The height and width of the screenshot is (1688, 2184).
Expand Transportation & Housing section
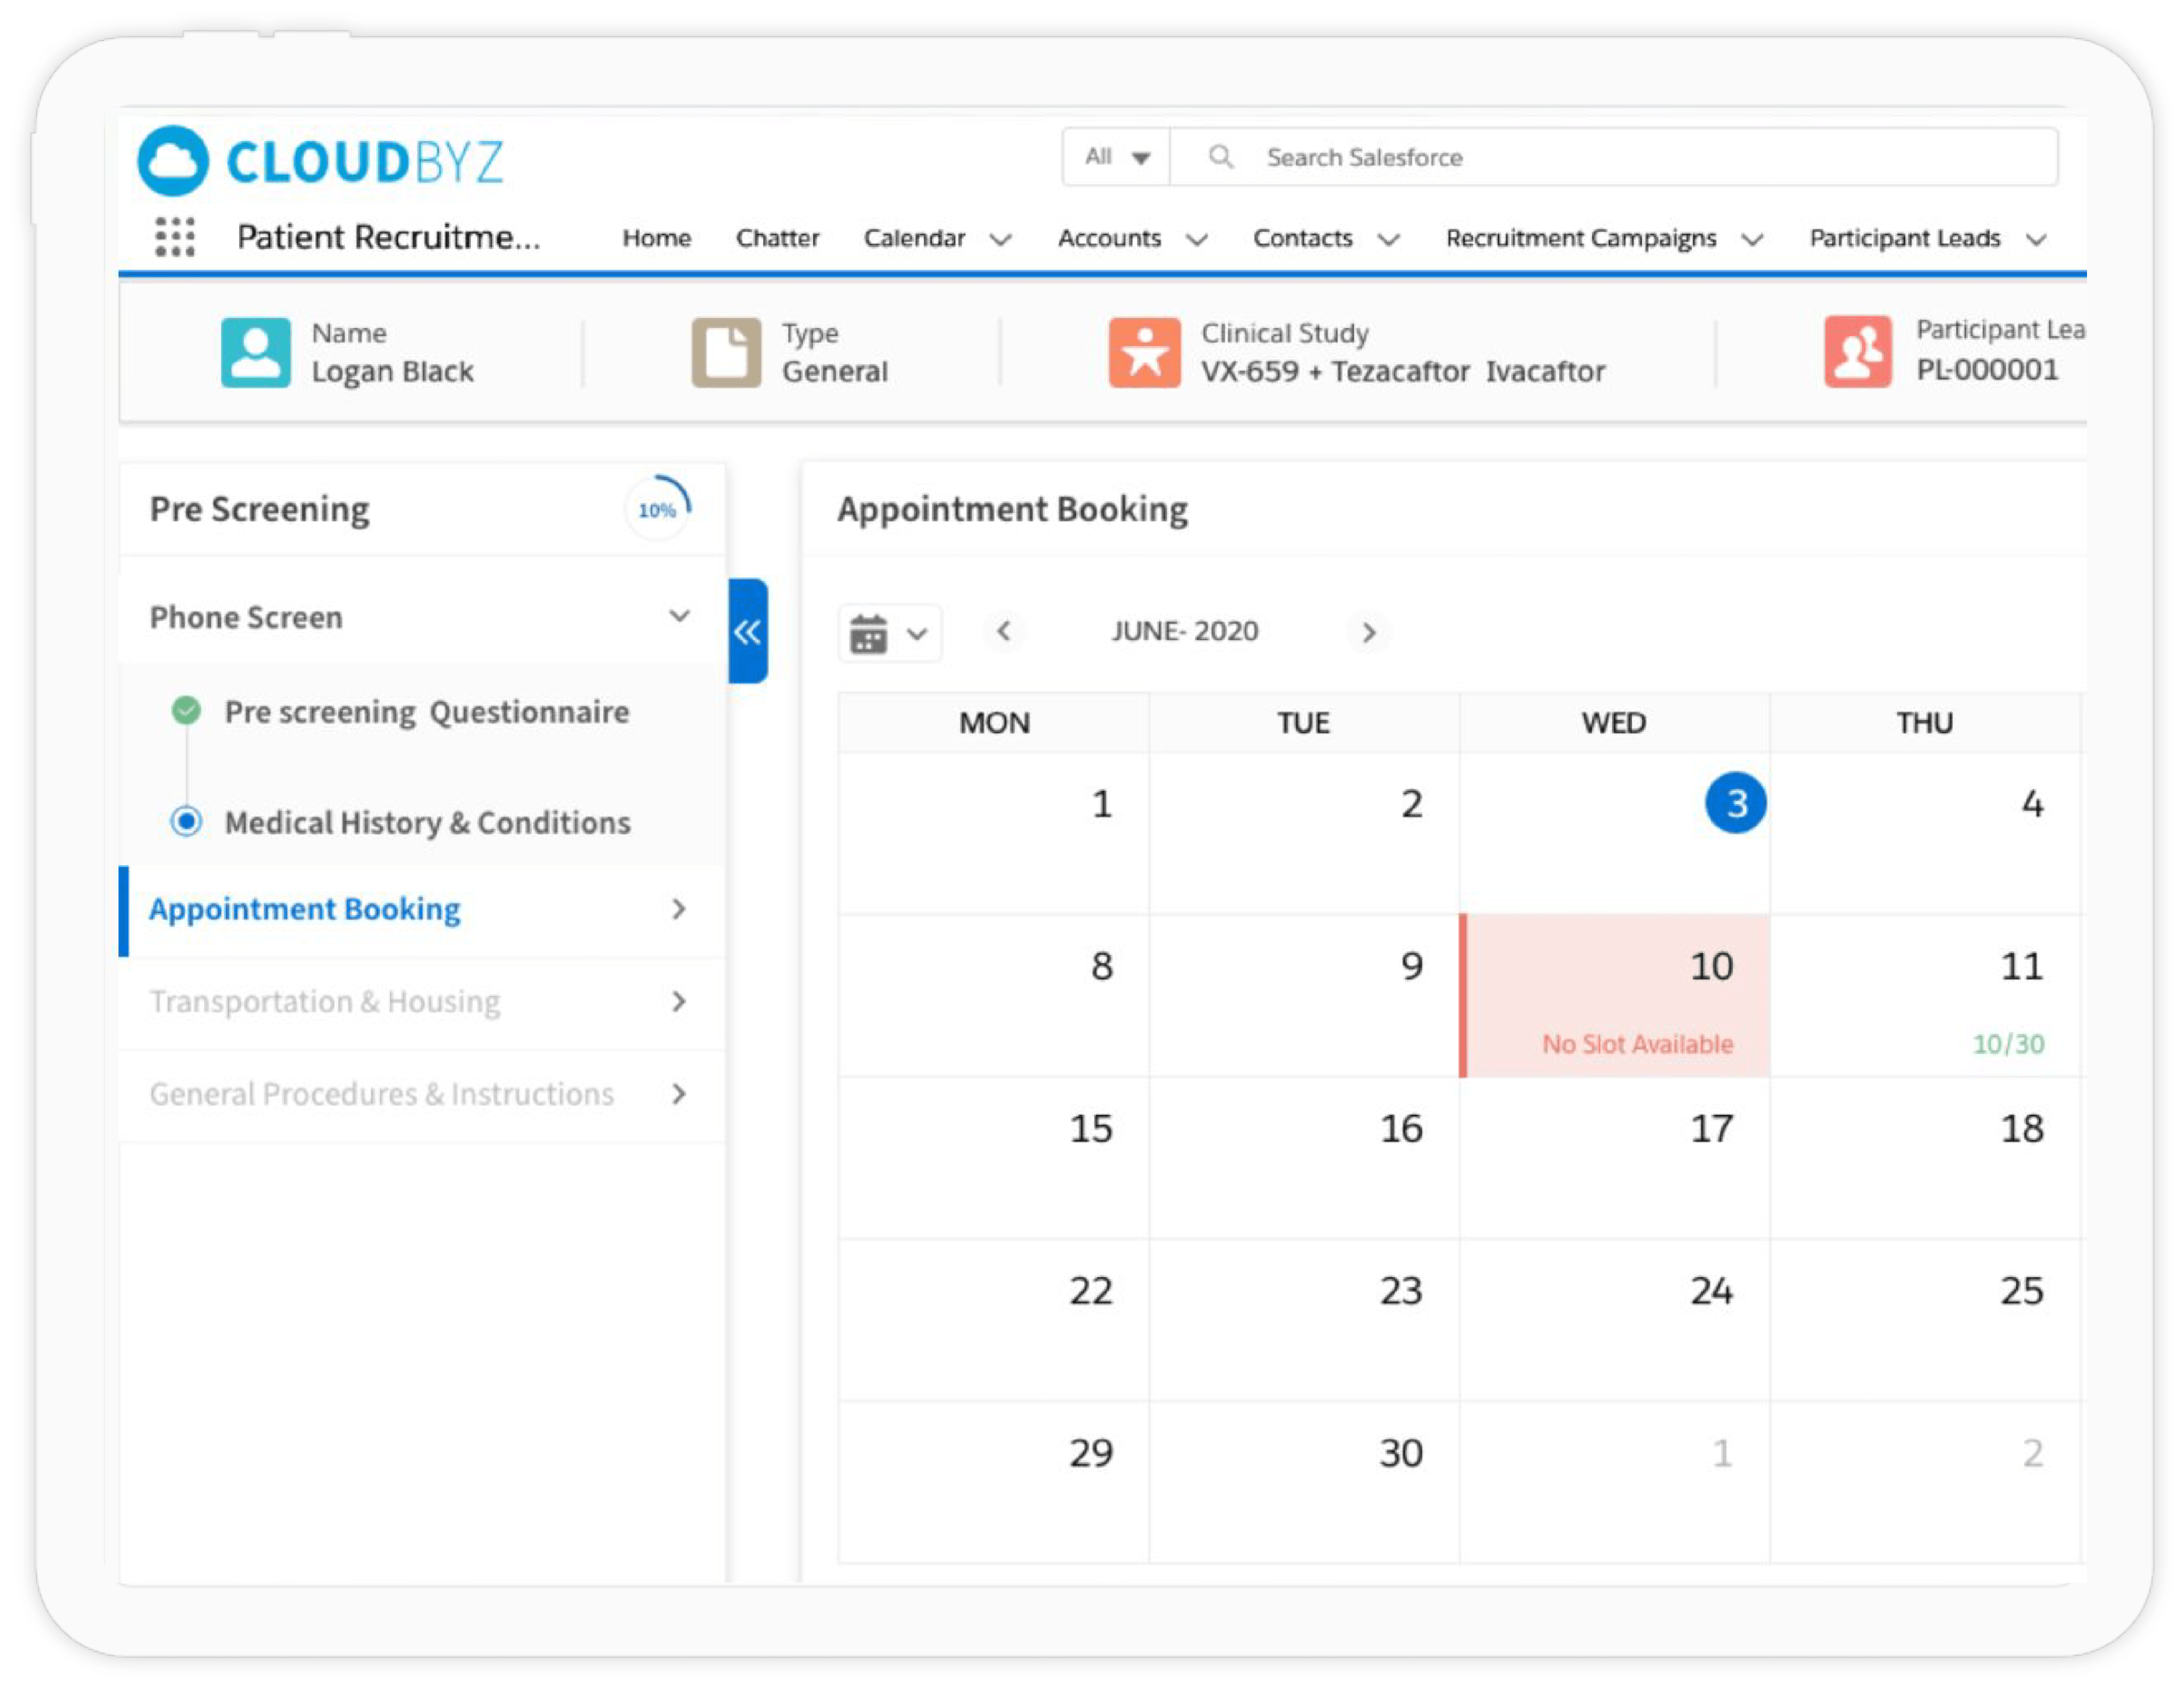pos(679,1001)
